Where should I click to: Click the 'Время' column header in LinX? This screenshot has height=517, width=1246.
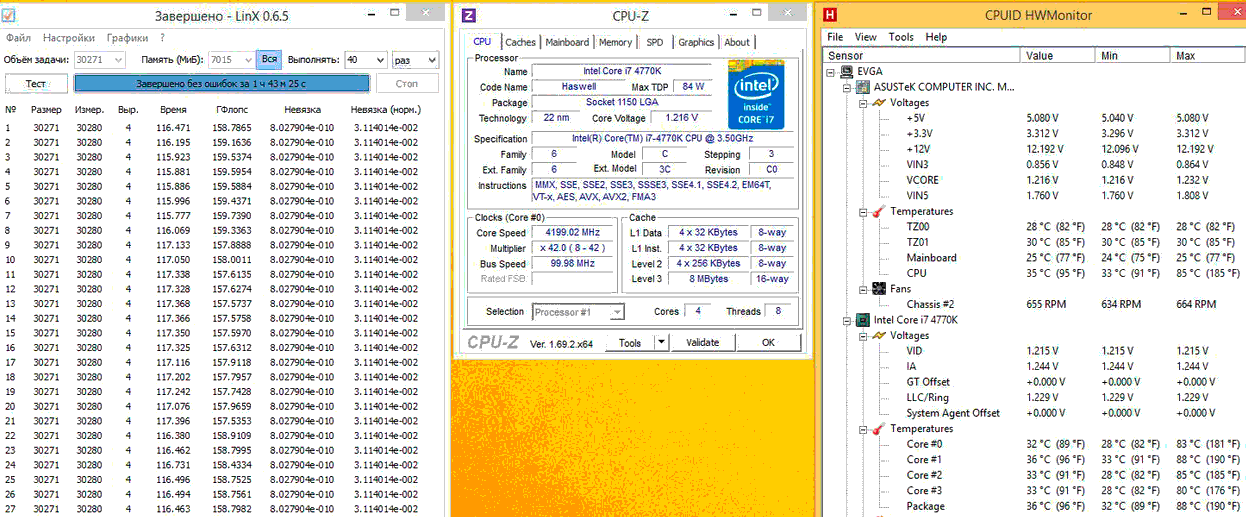tap(173, 109)
